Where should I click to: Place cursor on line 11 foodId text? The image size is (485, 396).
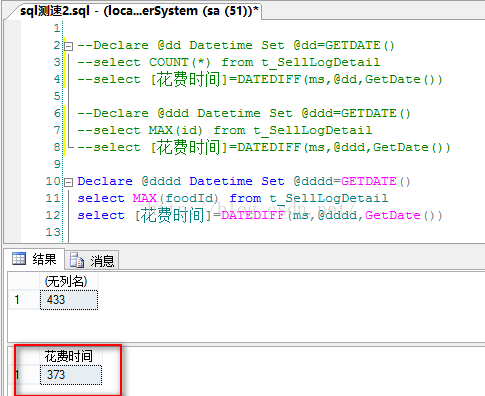(189, 198)
